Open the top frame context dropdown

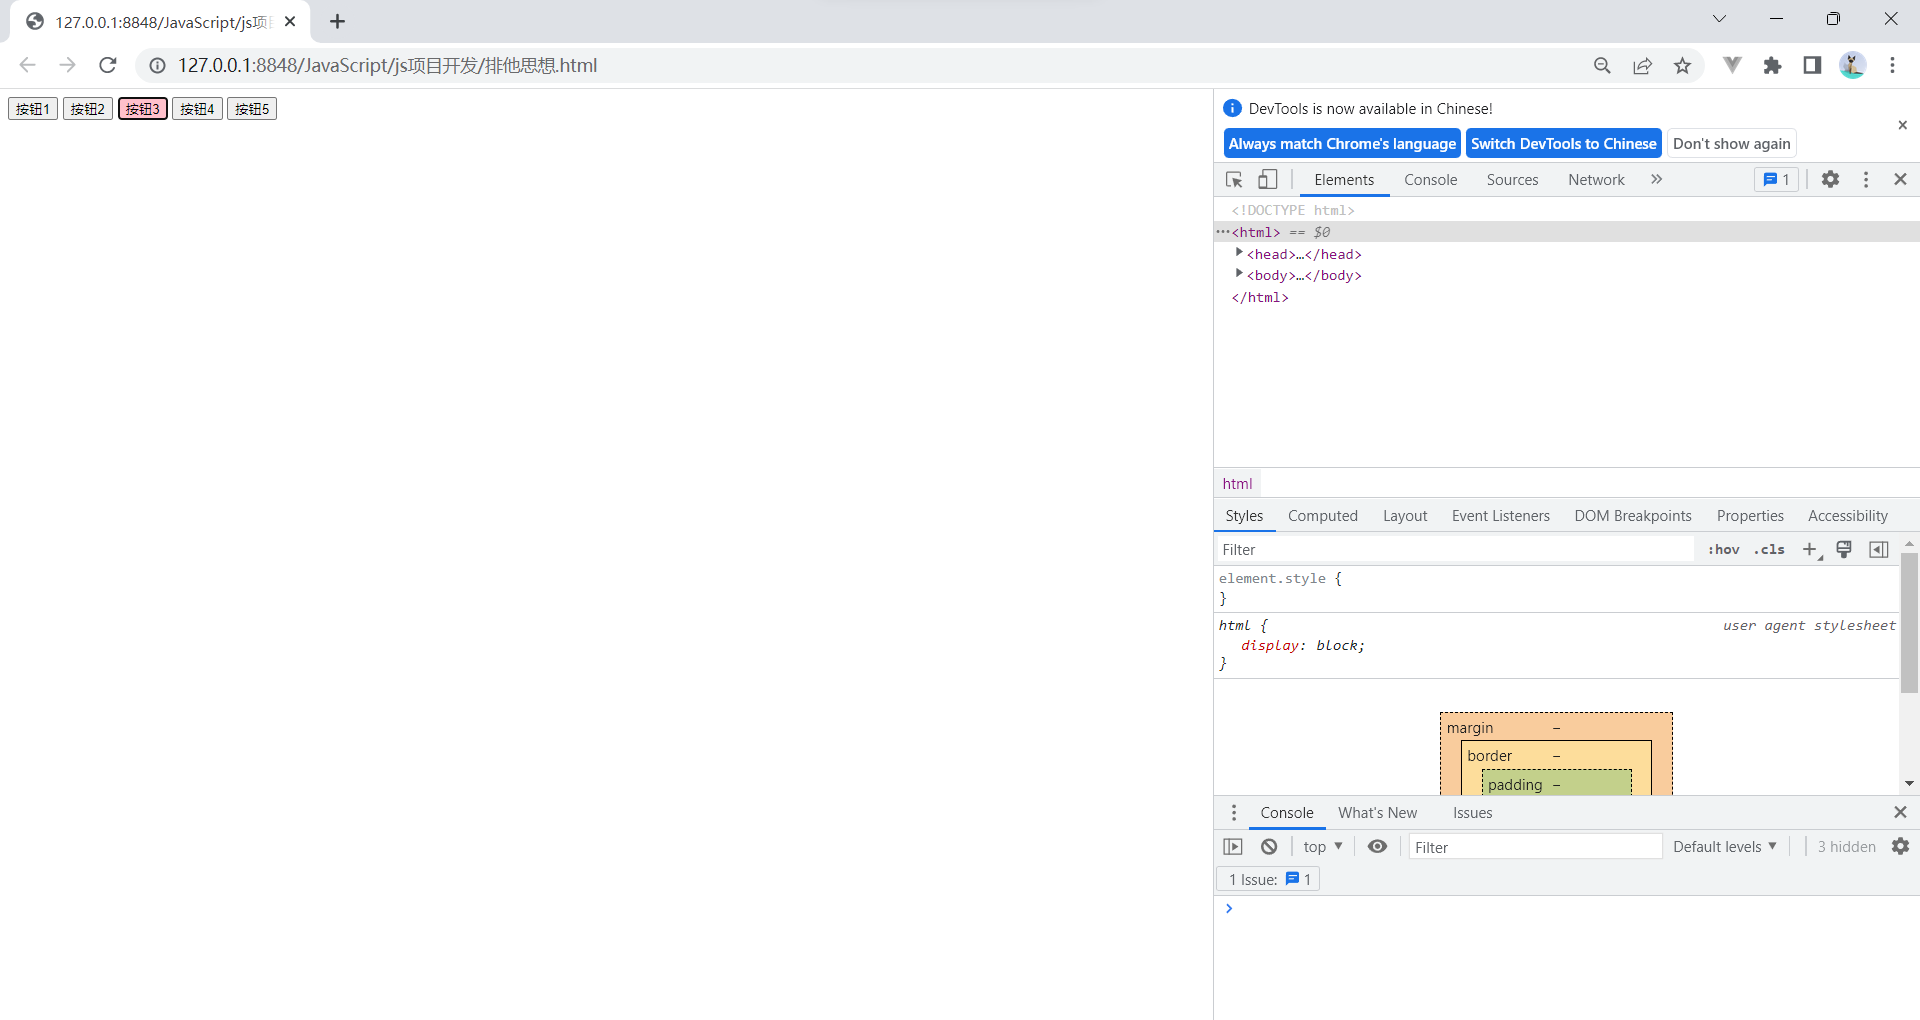point(1322,846)
